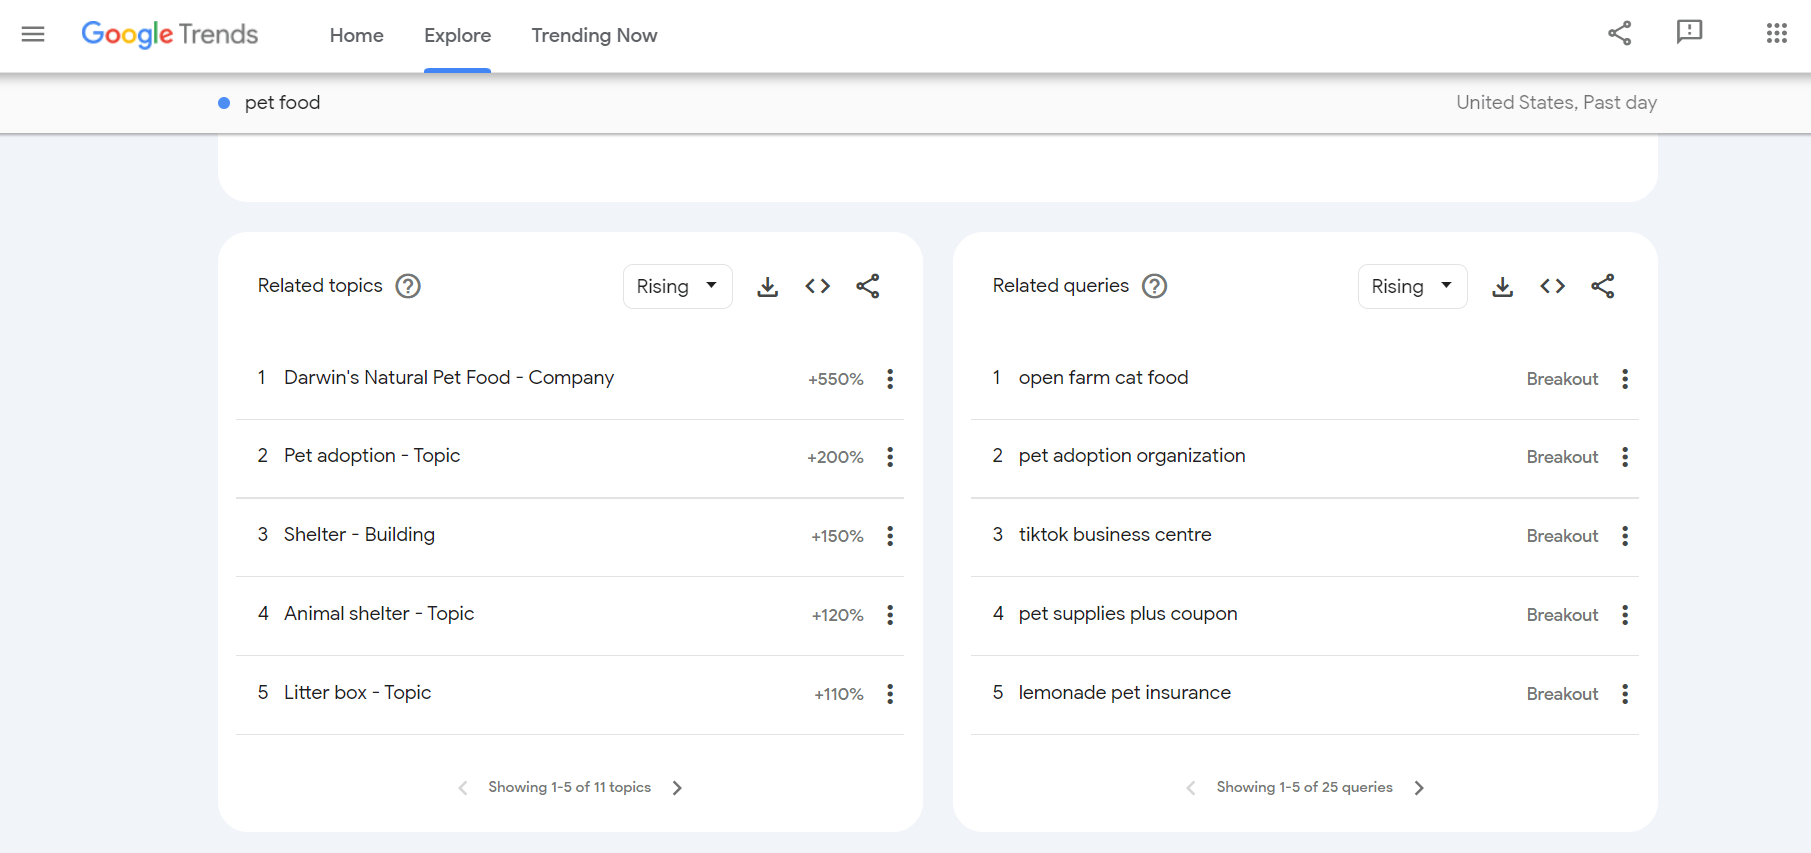Open tiktok business centre query

(x=1115, y=534)
